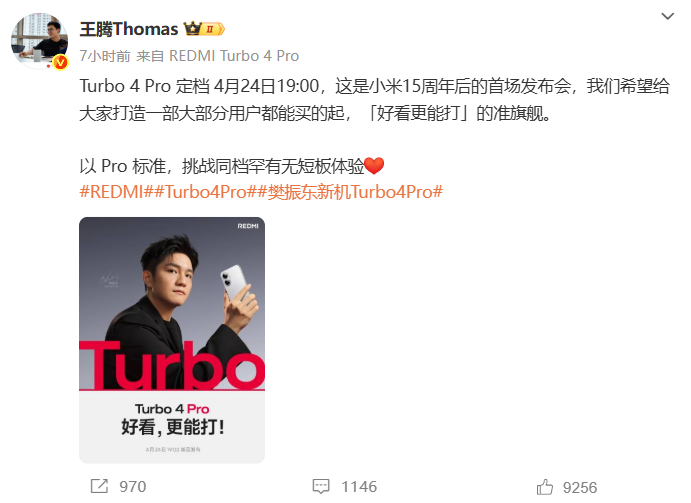691x503 pixels.
Task: Click the repost share icon
Action: [x=99, y=486]
